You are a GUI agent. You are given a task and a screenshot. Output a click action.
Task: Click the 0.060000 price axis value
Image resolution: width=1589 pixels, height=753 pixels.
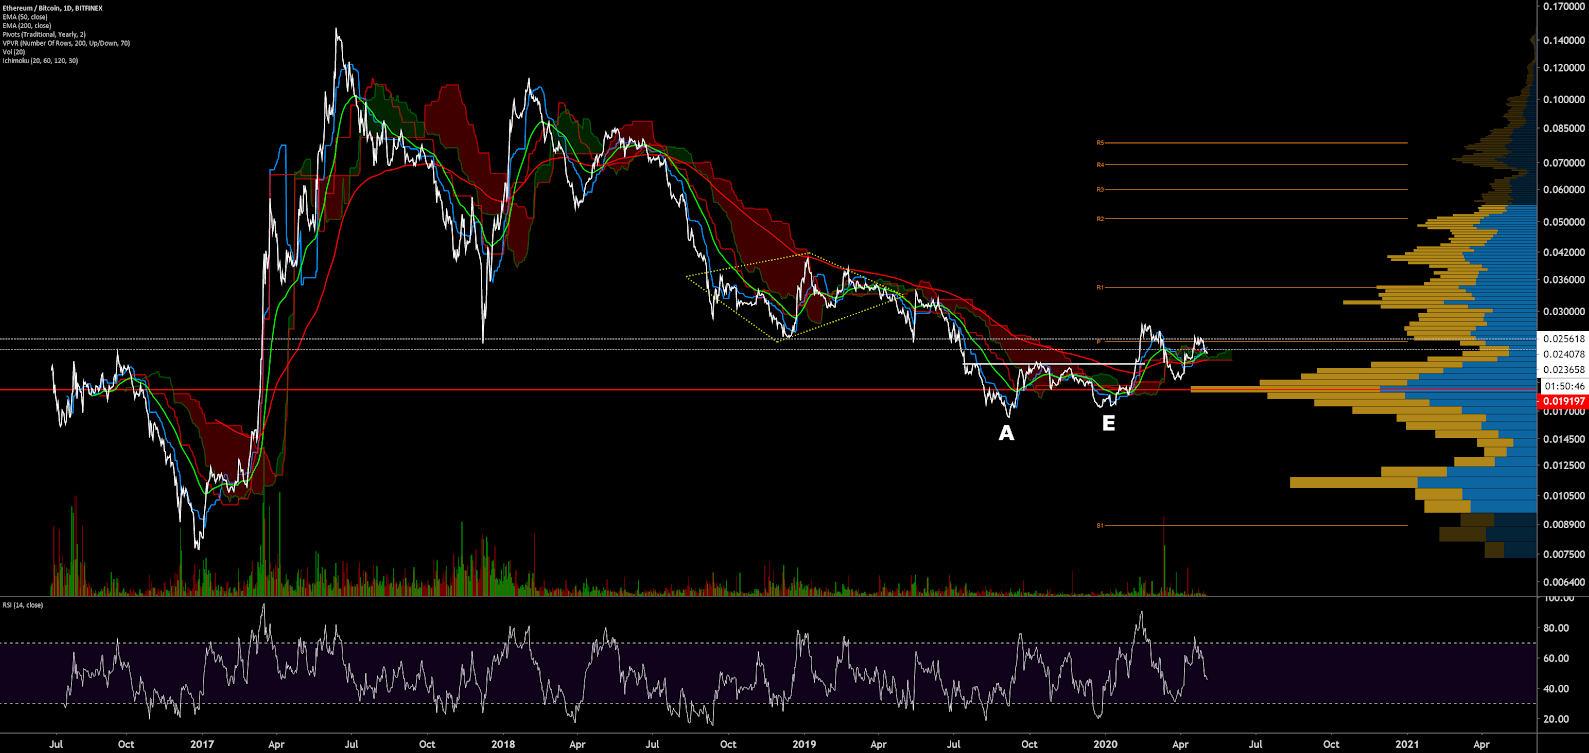[1564, 190]
